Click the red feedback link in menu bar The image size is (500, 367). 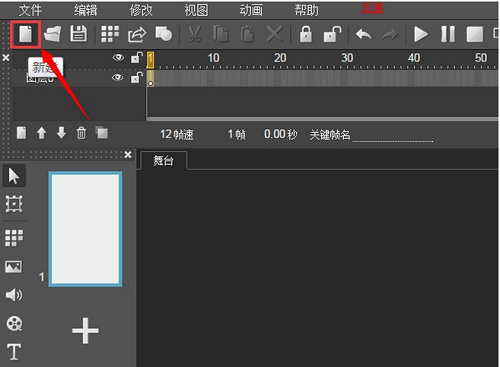coord(373,8)
